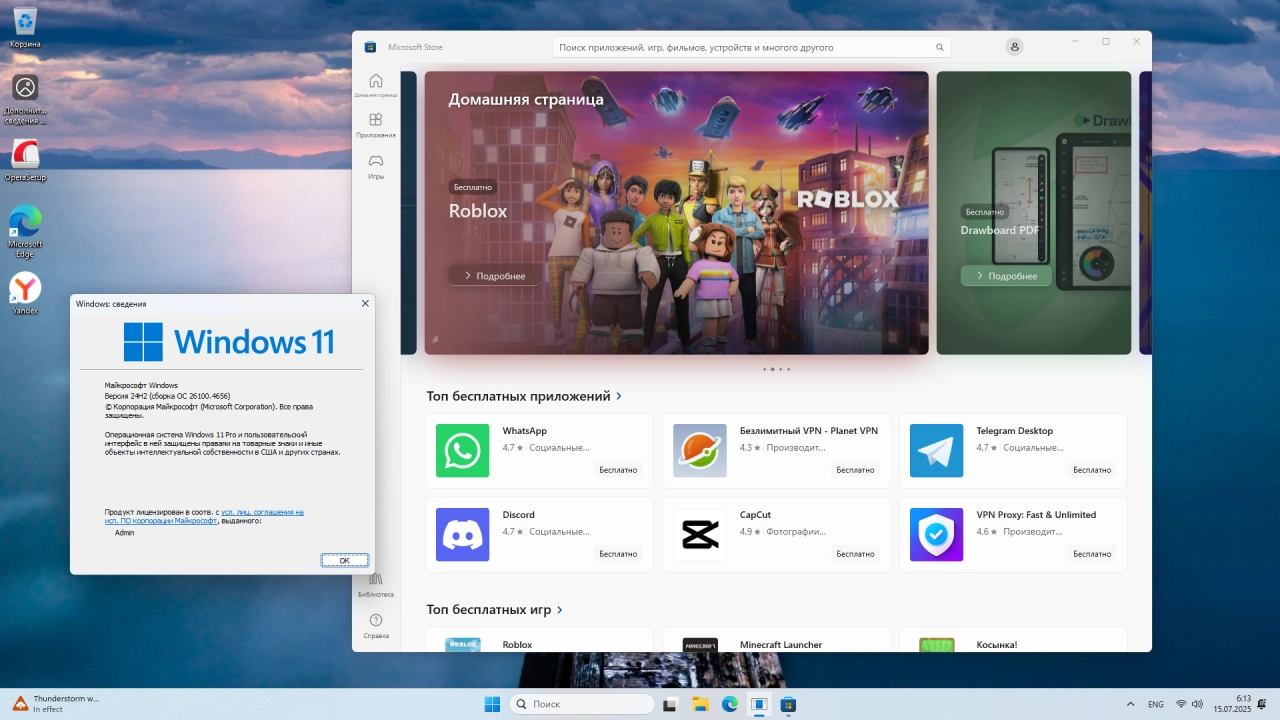Open Edge from the taskbar
The height and width of the screenshot is (720, 1280).
(x=730, y=704)
